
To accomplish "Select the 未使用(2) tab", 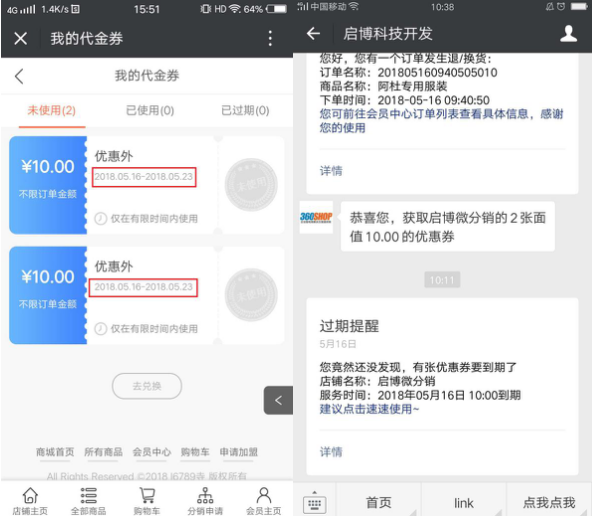I will click(52, 111).
